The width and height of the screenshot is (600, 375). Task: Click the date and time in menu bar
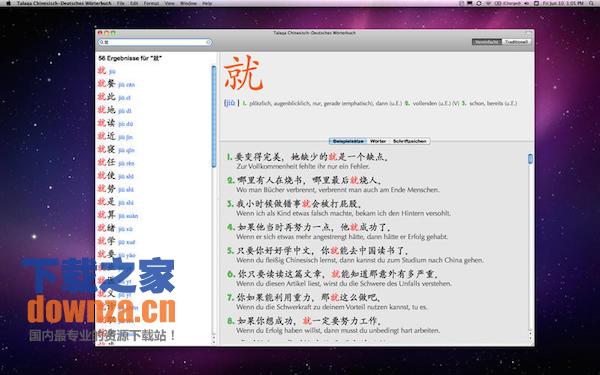563,3
